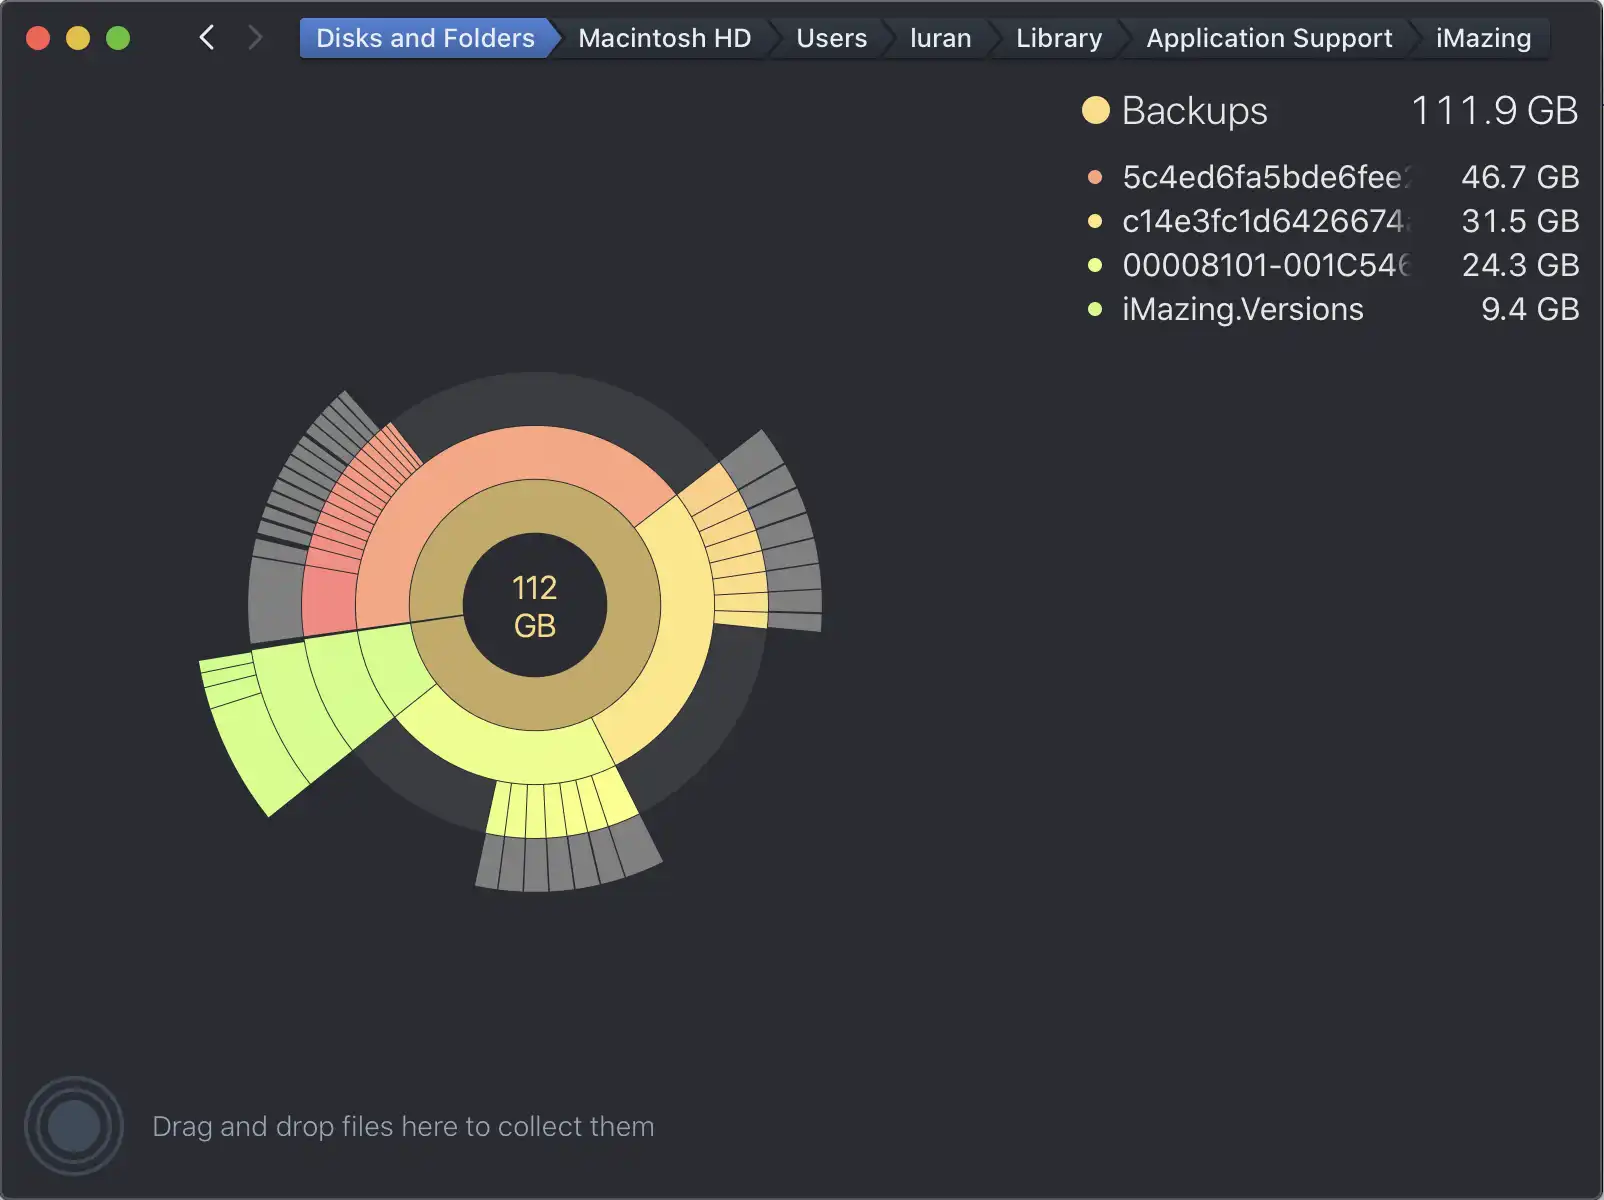Select the 5c4ed6fa5bde6fee folder row
The width and height of the screenshot is (1604, 1200).
(x=1332, y=177)
